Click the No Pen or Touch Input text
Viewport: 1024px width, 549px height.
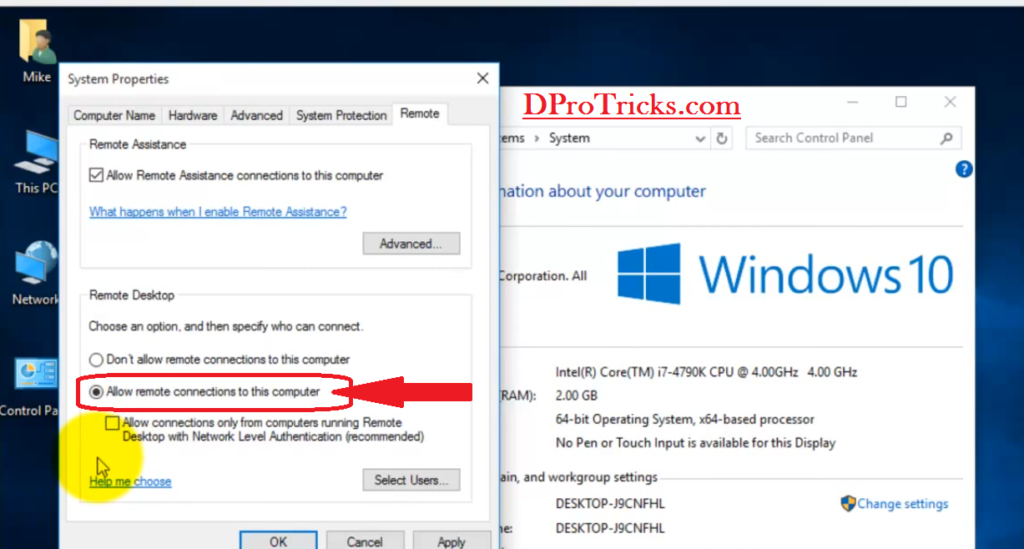pyautogui.click(x=696, y=443)
